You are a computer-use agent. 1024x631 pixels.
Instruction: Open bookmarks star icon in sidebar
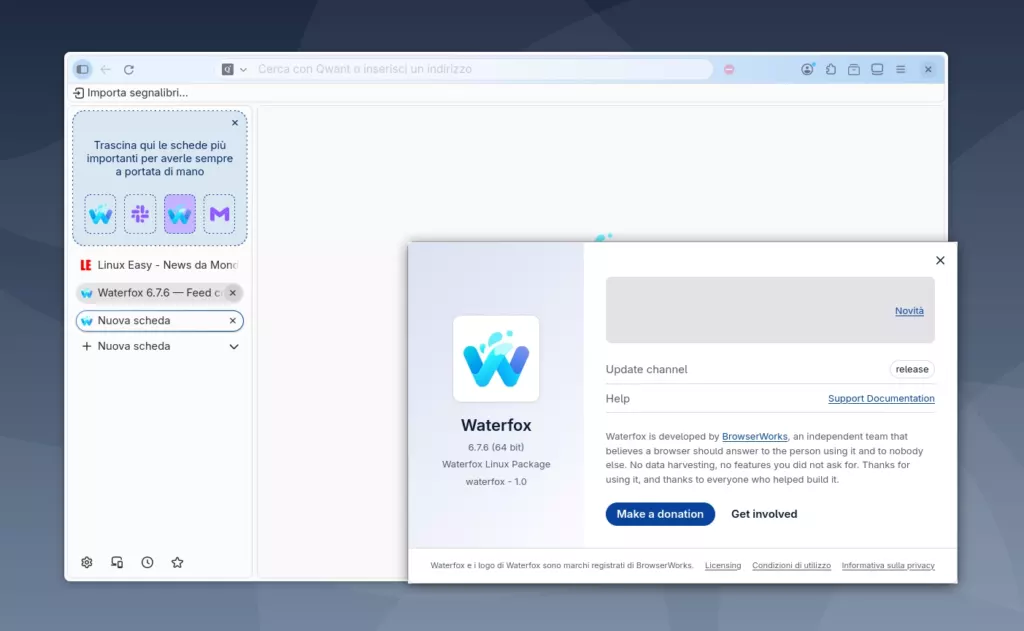tap(178, 562)
